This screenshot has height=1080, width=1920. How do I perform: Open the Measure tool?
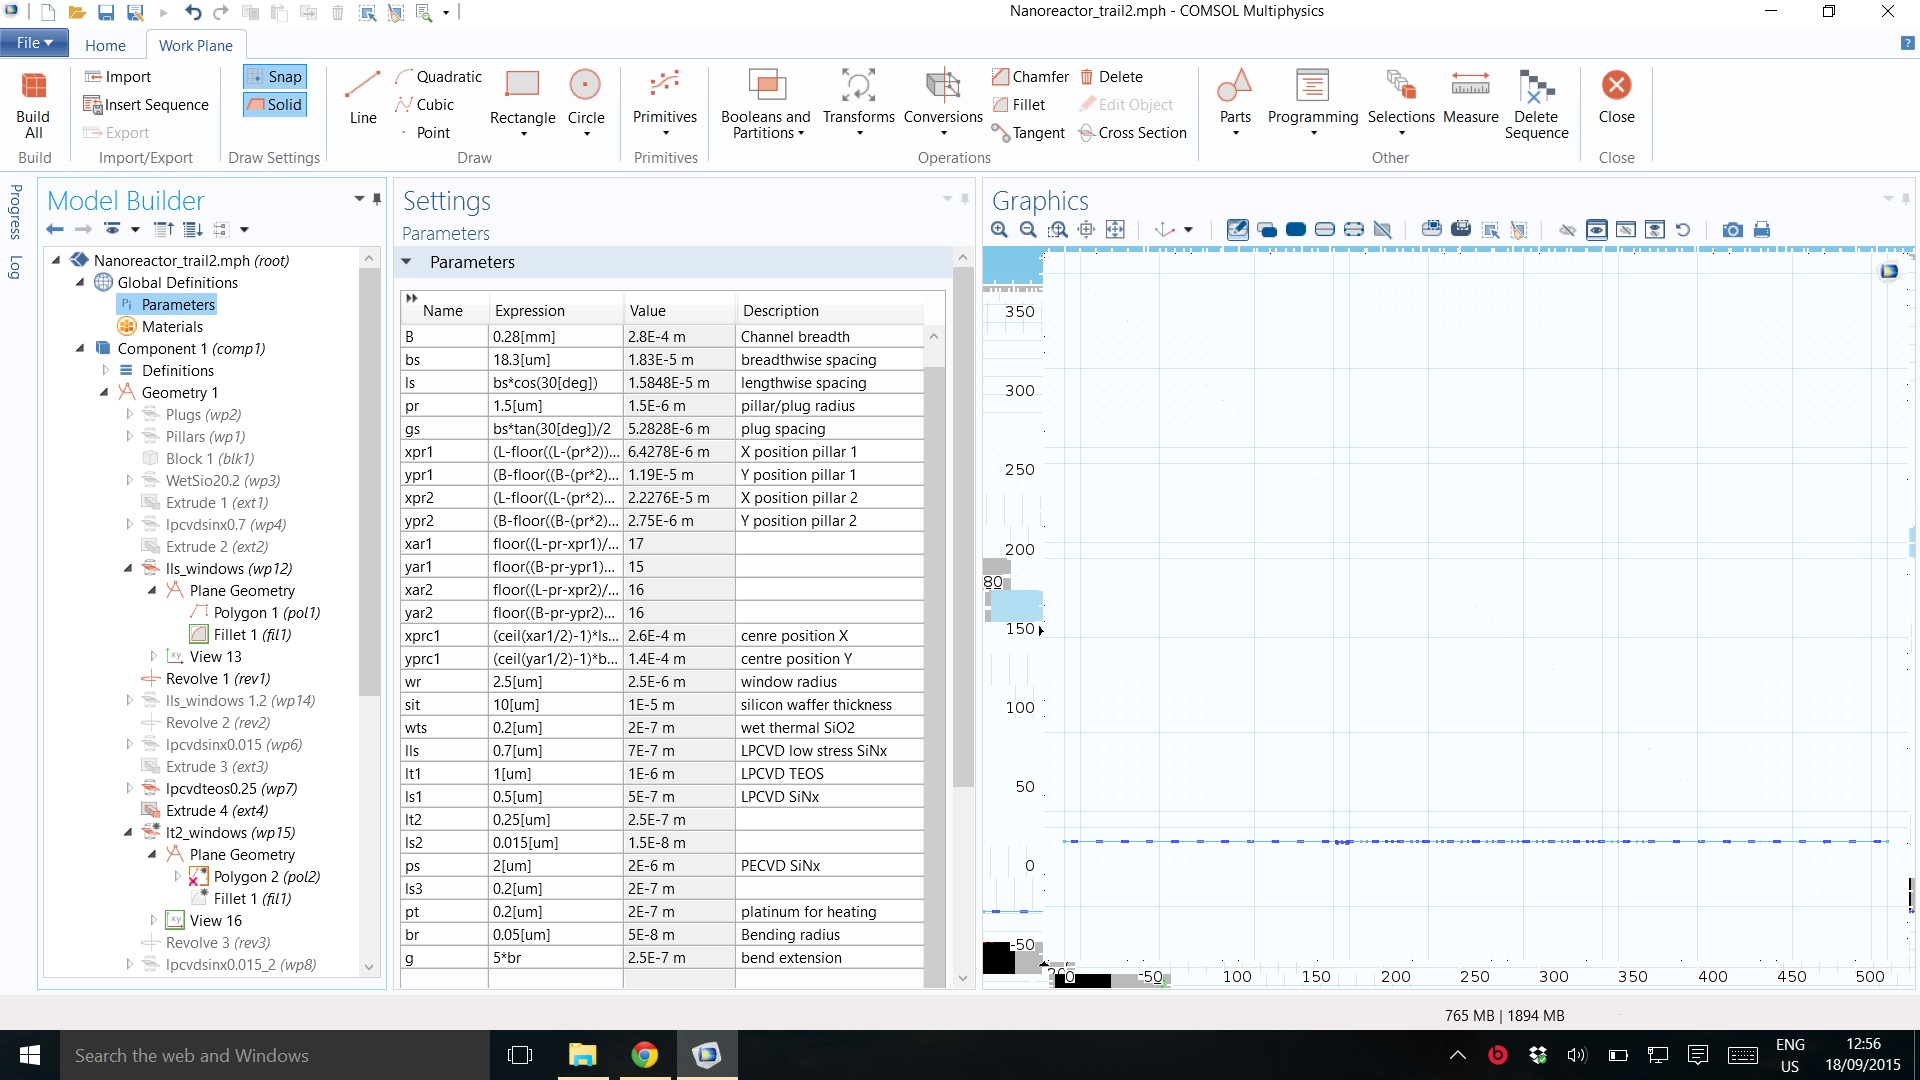tap(1470, 87)
